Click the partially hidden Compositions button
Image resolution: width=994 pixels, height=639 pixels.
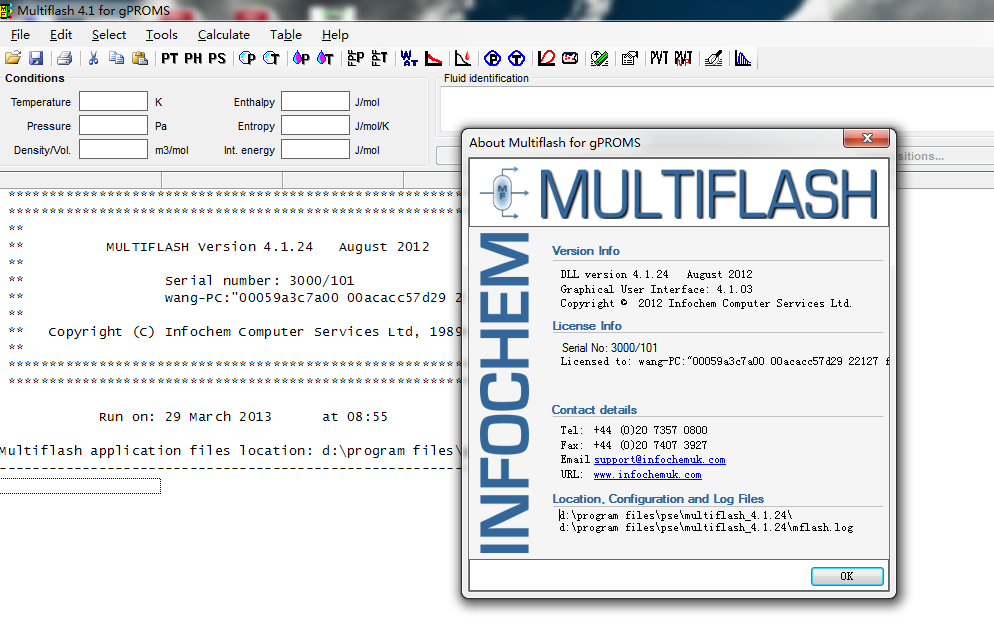(x=945, y=156)
